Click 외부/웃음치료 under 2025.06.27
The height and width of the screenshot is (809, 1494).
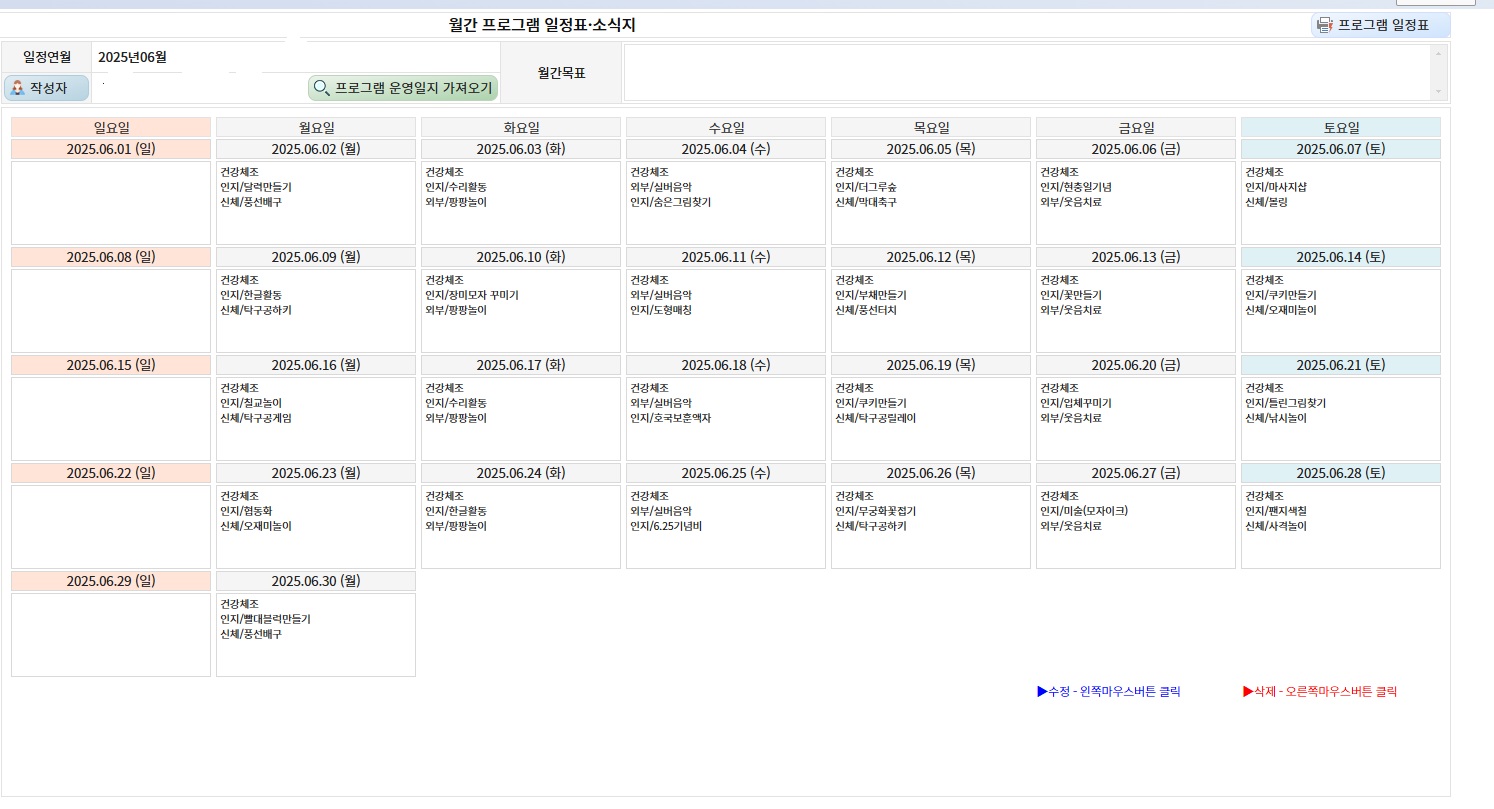tap(1071, 526)
